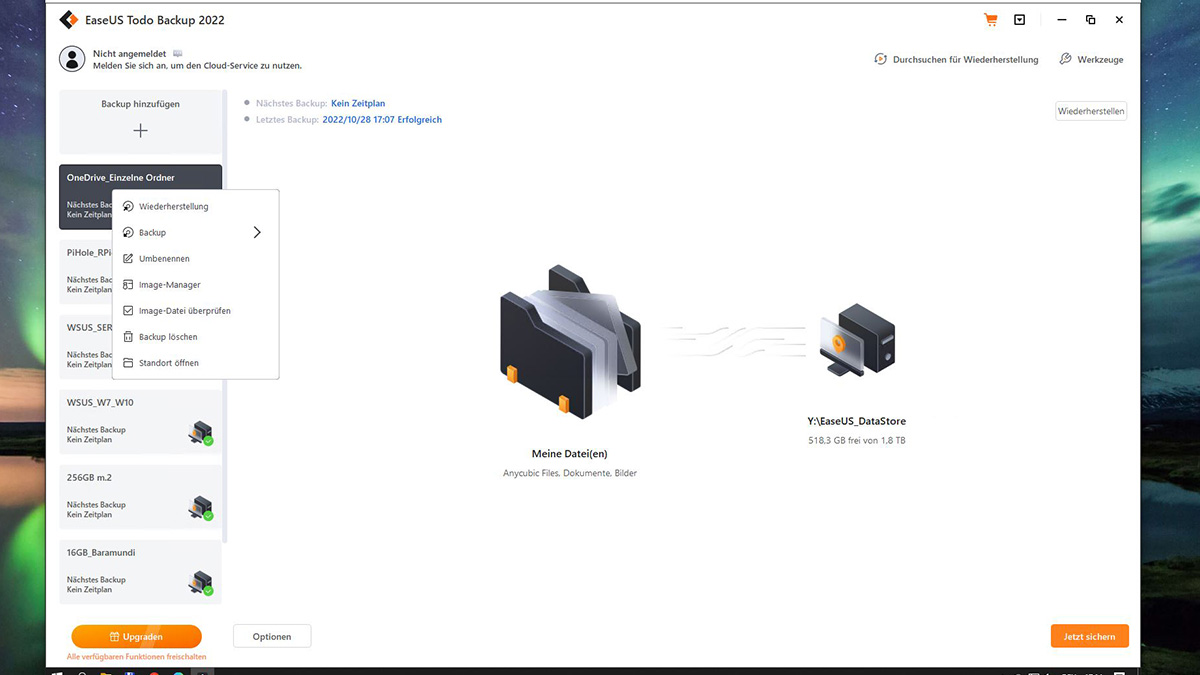1200x675 pixels.
Task: Click the source folders graphic above Meine Datei(en)
Action: (572, 342)
